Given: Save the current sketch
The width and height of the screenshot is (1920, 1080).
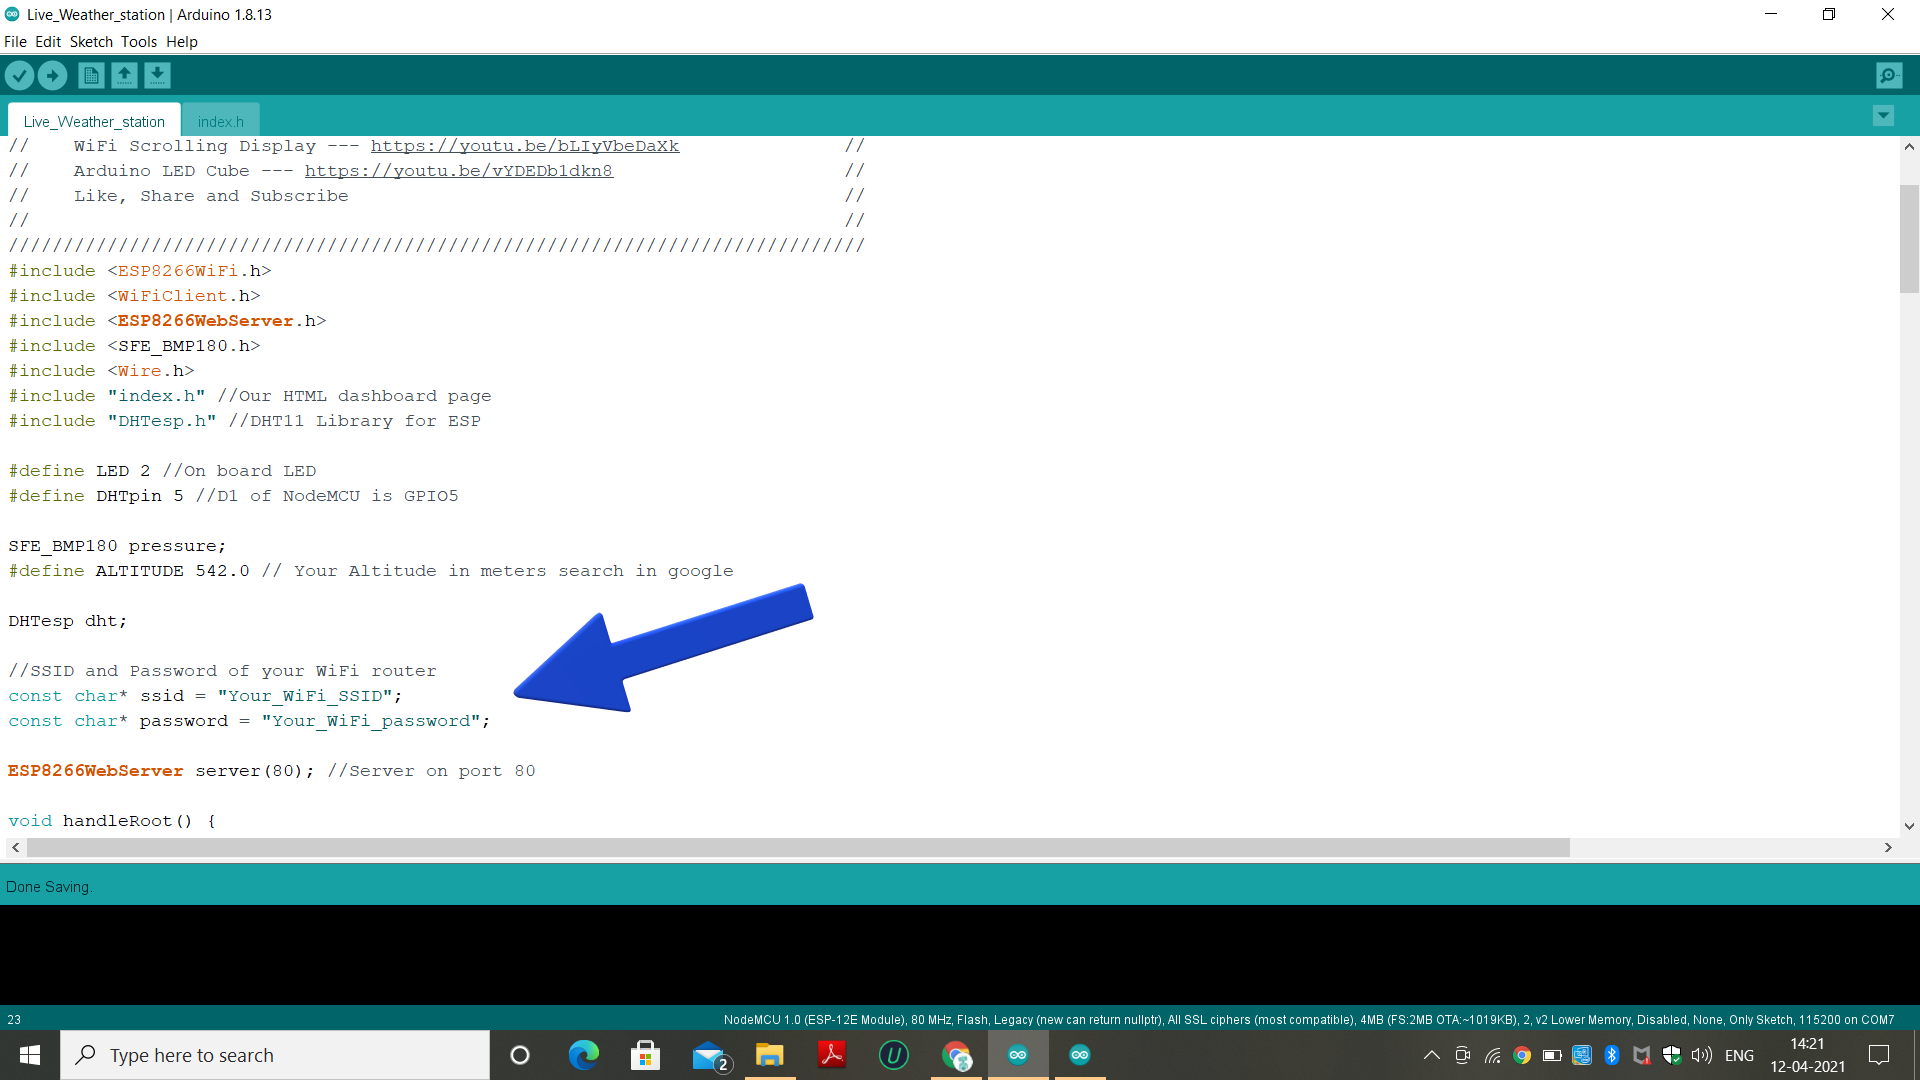Looking at the screenshot, I should coord(157,76).
